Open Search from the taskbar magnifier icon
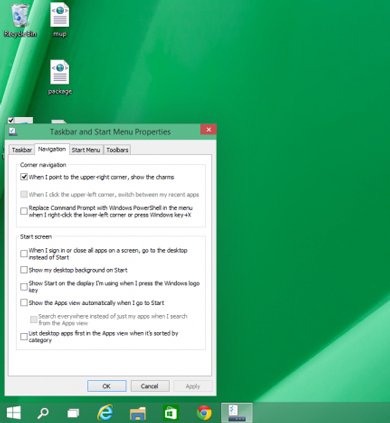This screenshot has width=390, height=423. (43, 413)
